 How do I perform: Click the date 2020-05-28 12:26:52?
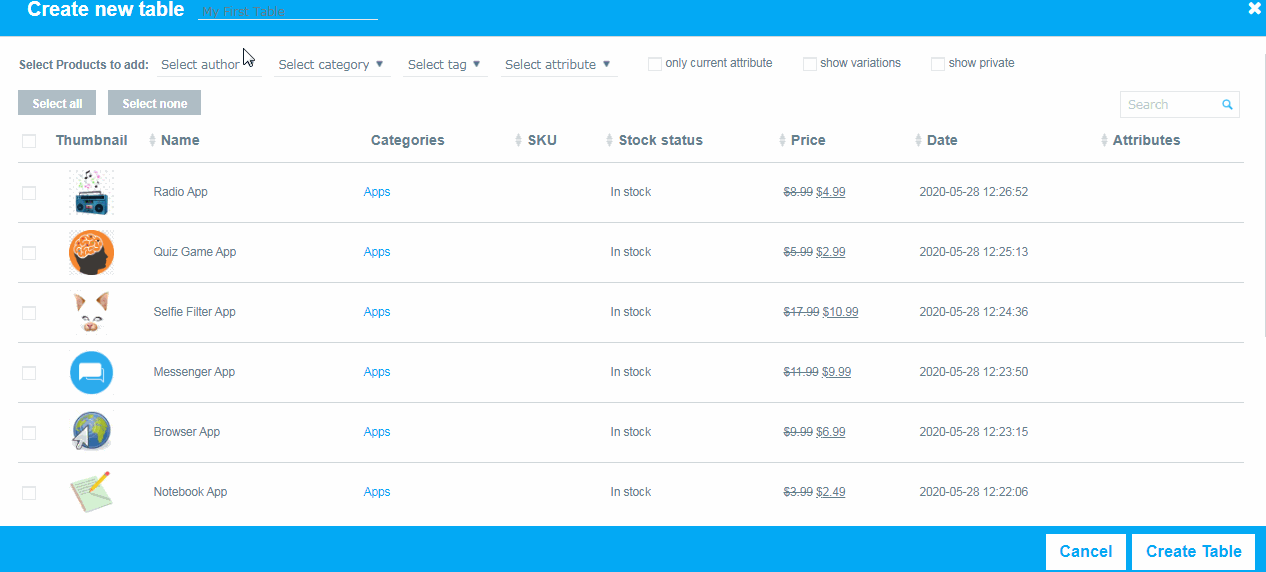pos(974,192)
